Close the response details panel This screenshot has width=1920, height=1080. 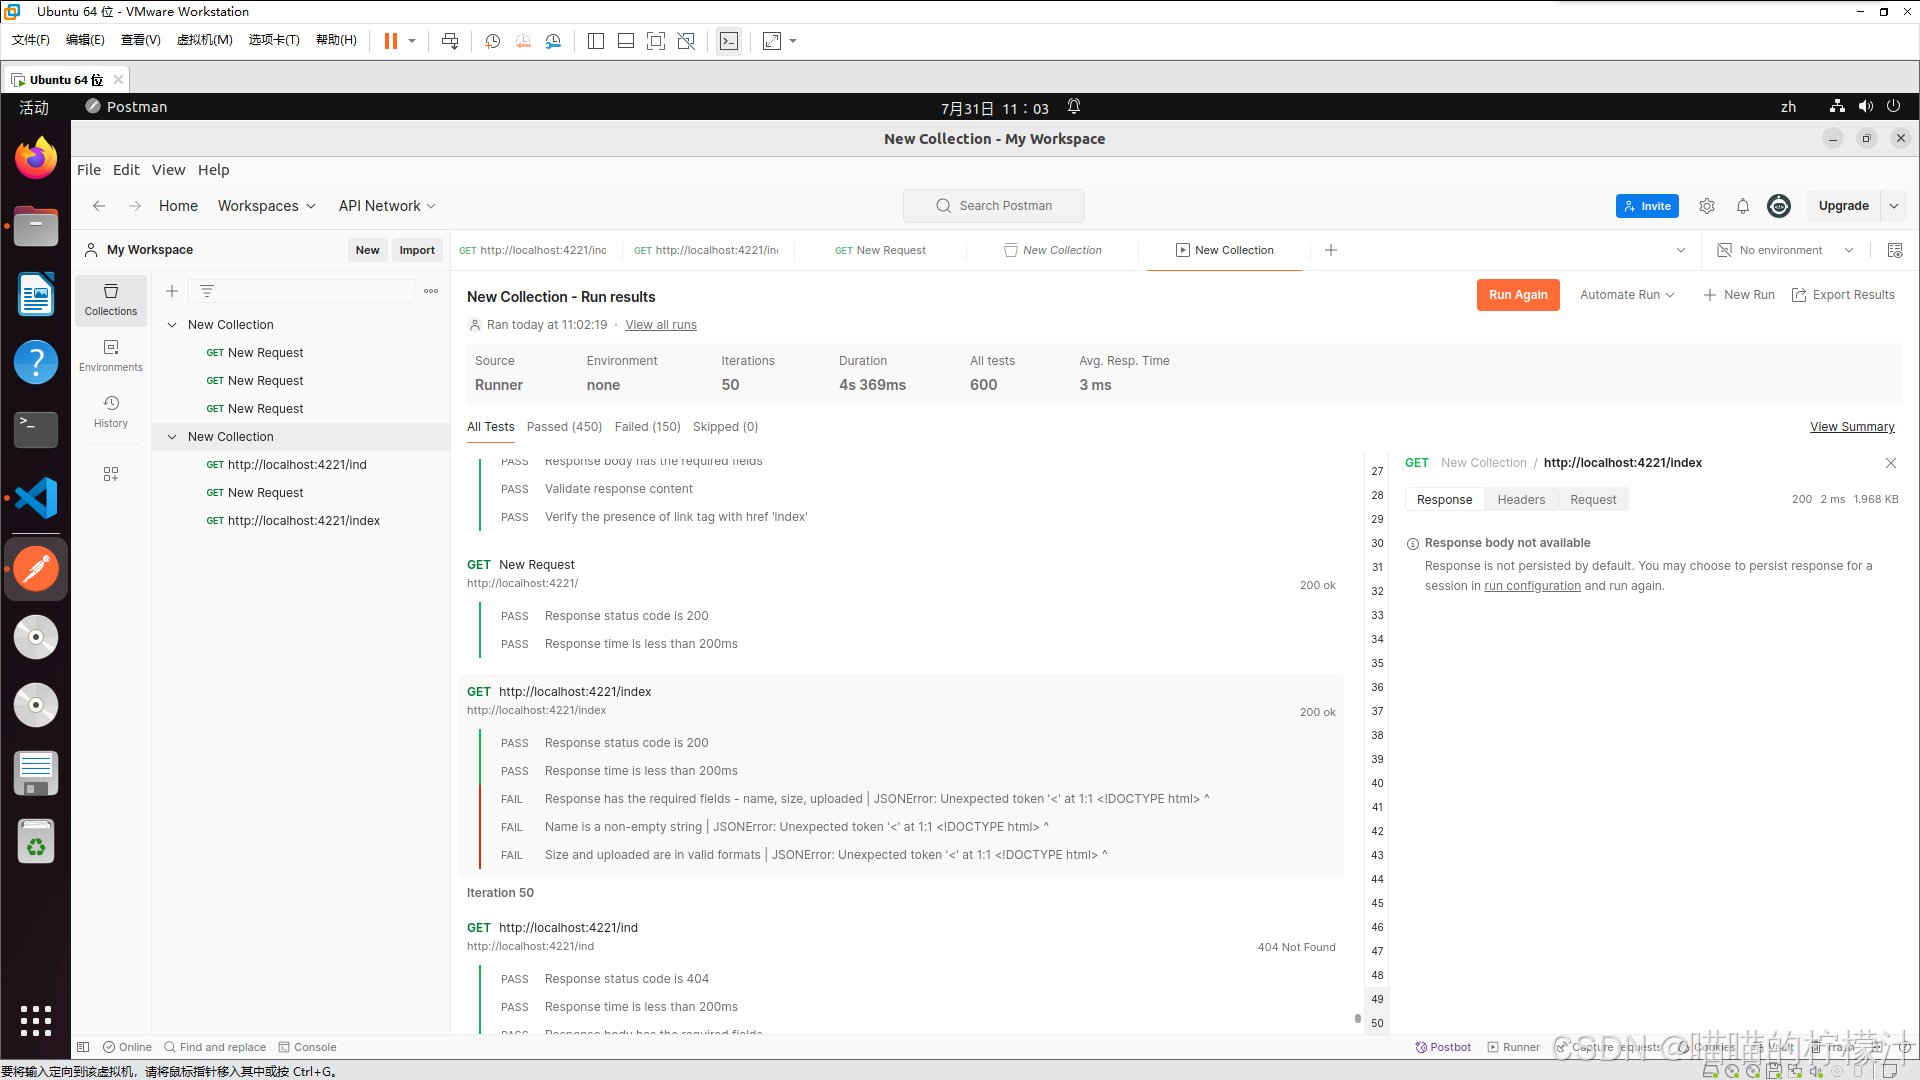click(1890, 463)
